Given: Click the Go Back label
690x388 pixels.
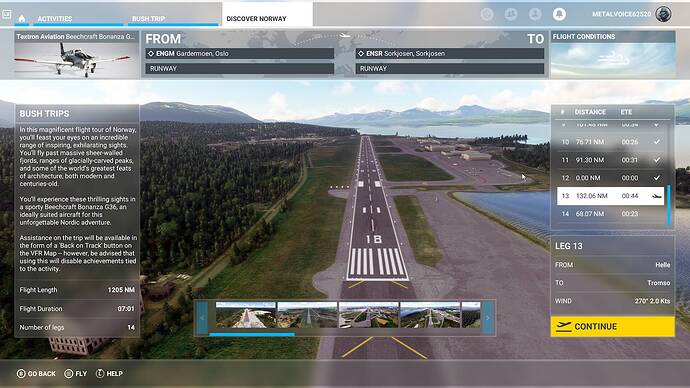Looking at the screenshot, I should tap(42, 373).
